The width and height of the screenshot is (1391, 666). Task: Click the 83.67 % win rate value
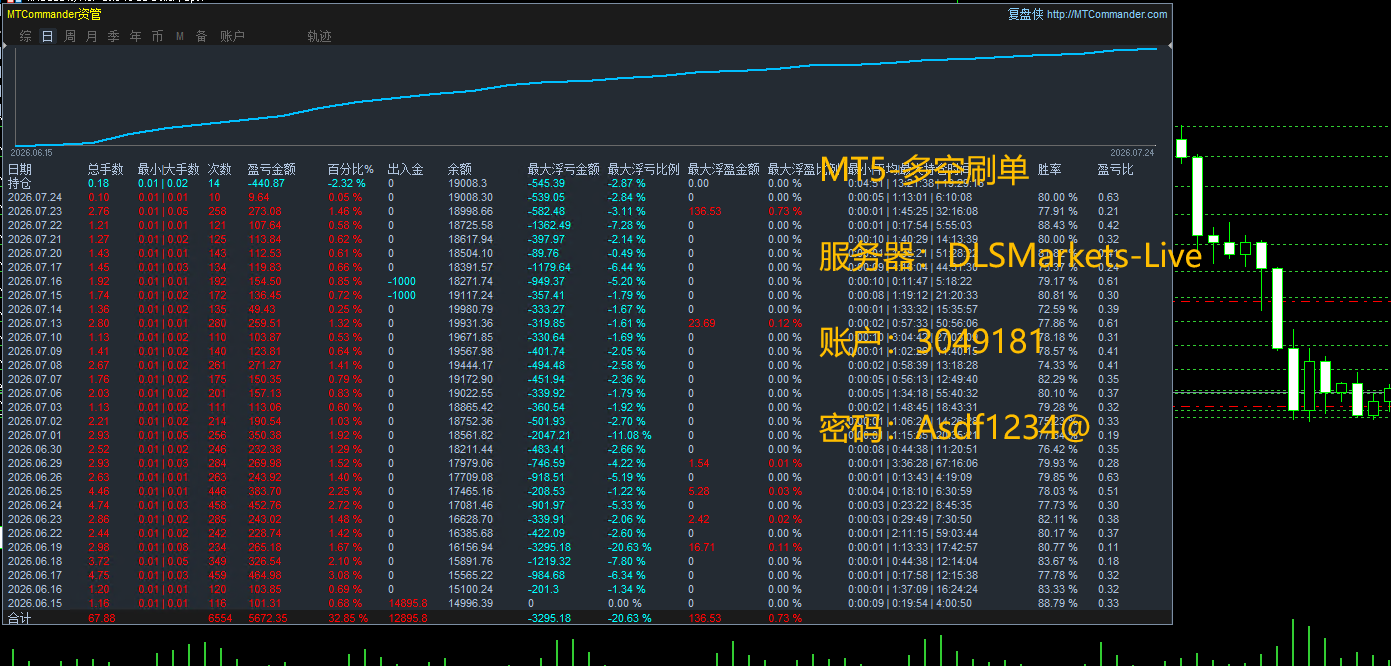[1058, 561]
